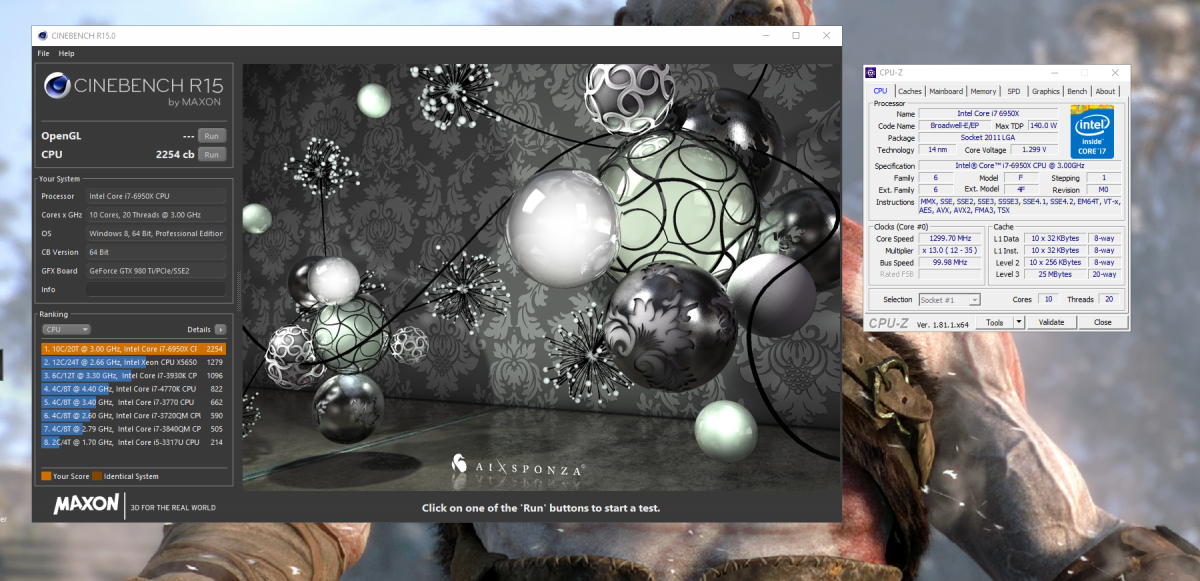1200x581 pixels.
Task: Open the File menu in Cinebench
Action: (43, 53)
